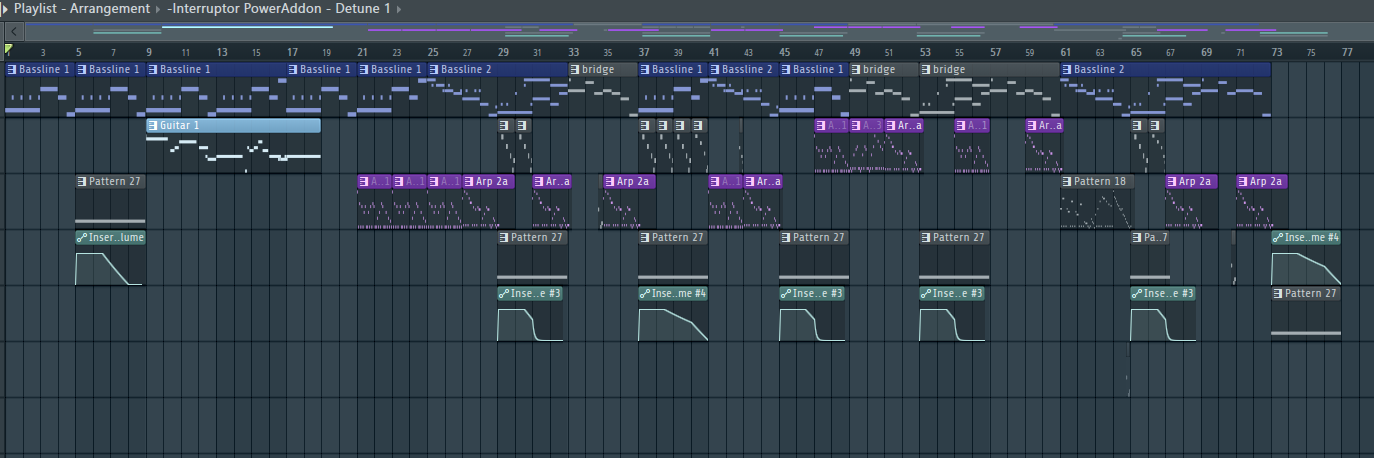Open clip menu icon of Guitar 1 clip
1374x458 pixels.
(x=153, y=126)
